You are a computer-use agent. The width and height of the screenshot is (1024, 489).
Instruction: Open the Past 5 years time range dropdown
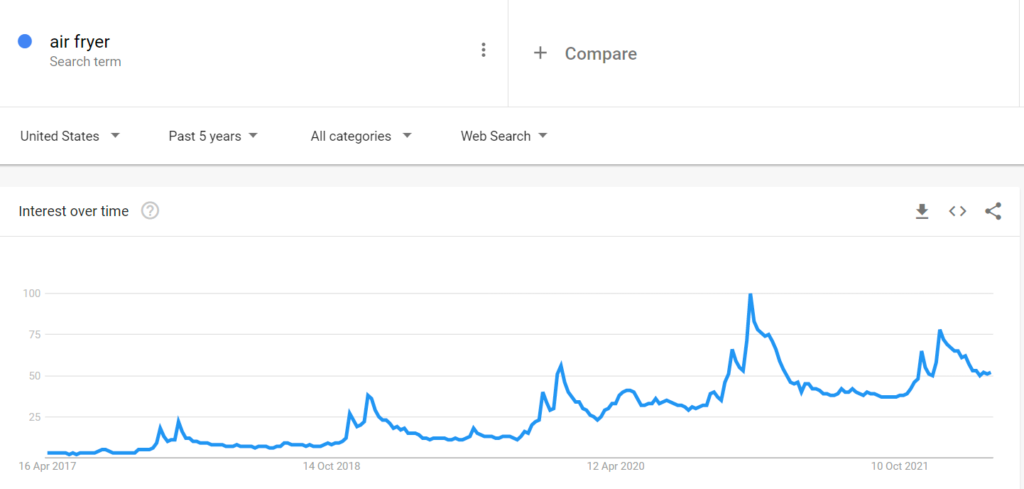click(x=213, y=136)
